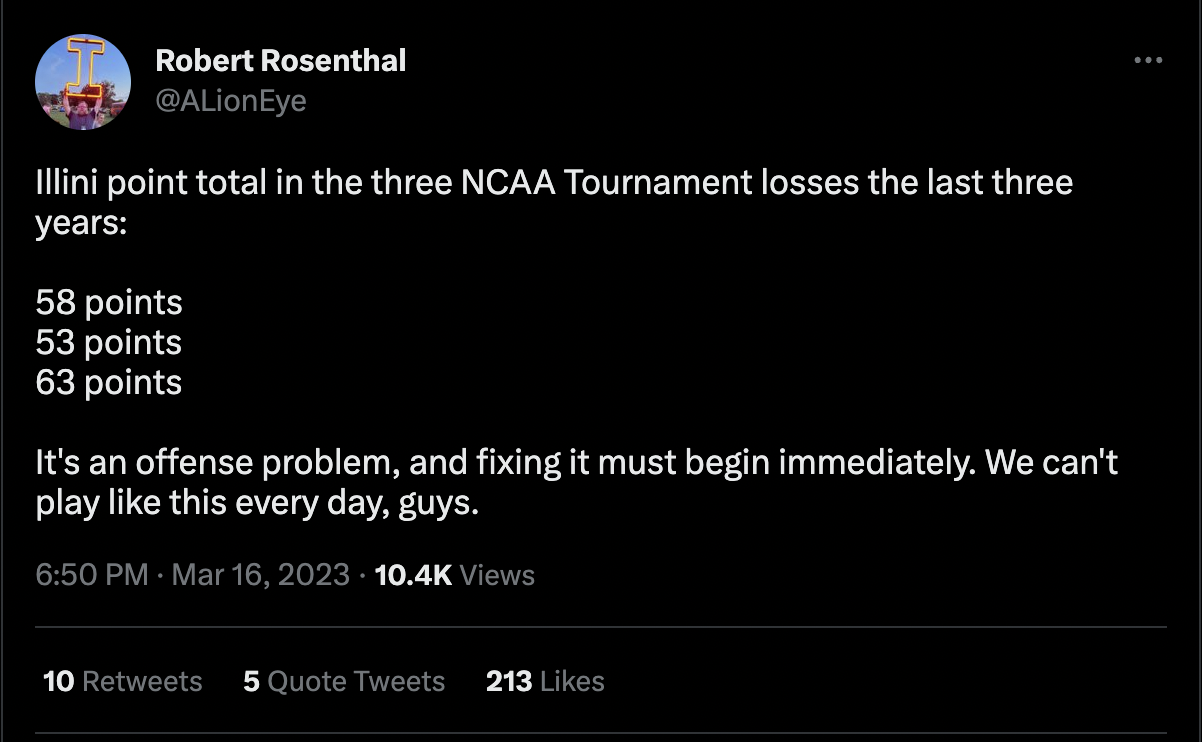The image size is (1202, 742).
Task: Click the number 213 before Likes
Action: tap(508, 681)
